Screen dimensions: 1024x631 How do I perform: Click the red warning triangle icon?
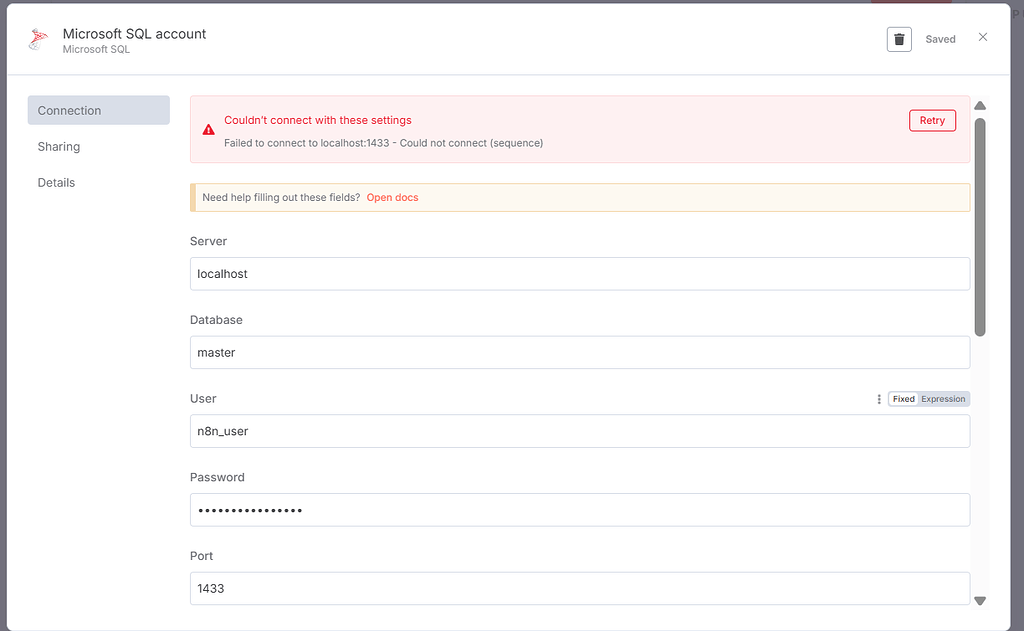click(x=208, y=130)
